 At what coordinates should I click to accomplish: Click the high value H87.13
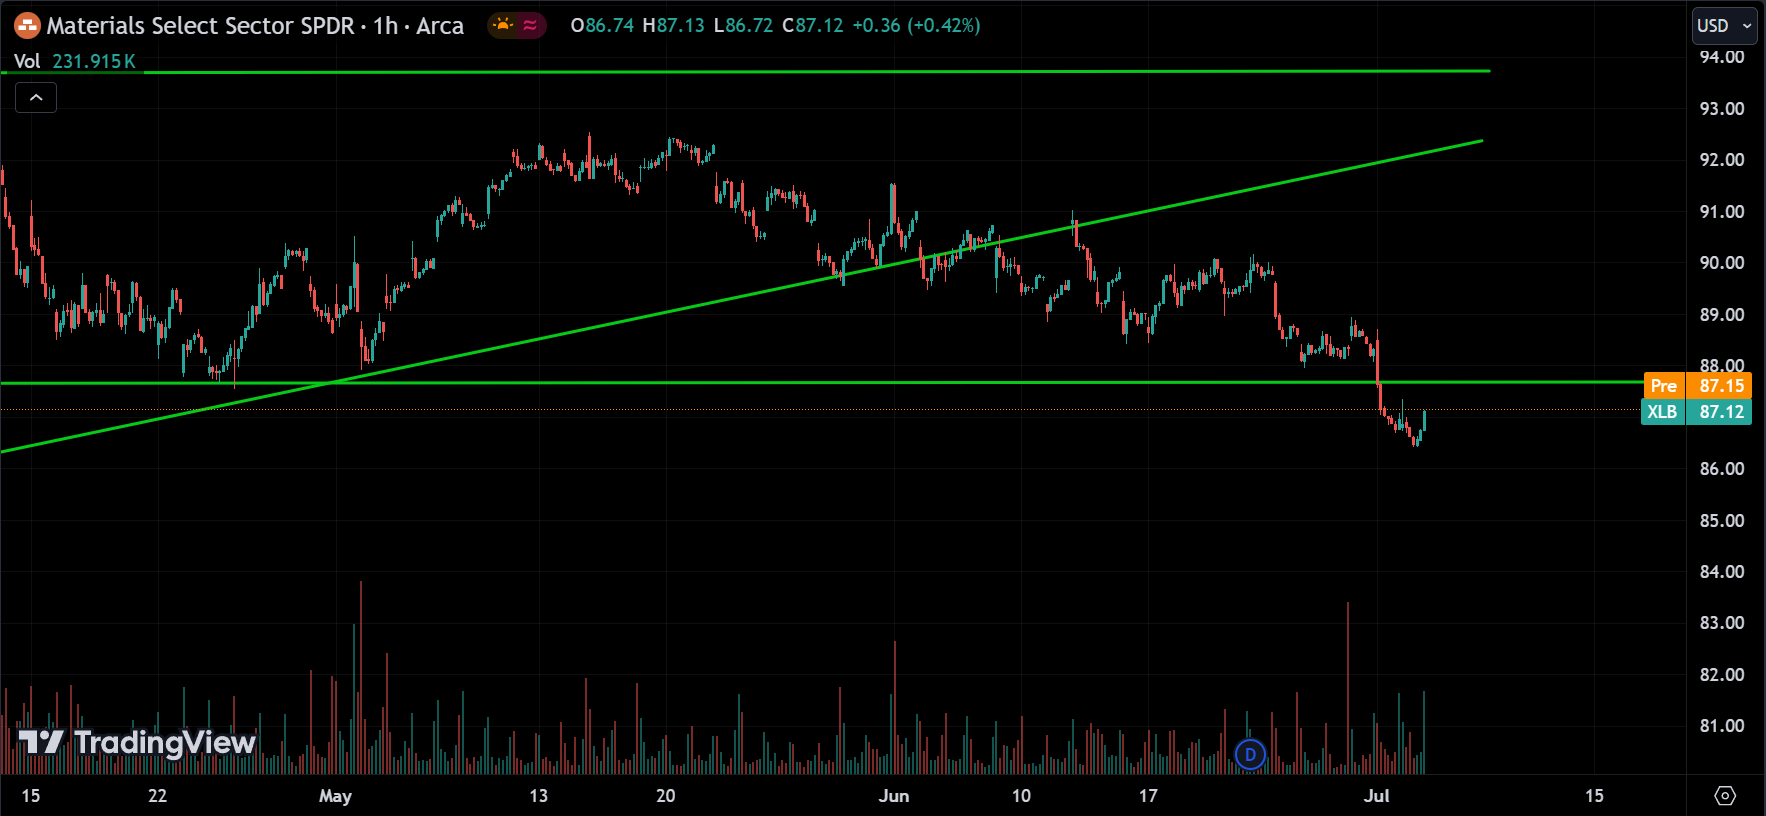[674, 25]
